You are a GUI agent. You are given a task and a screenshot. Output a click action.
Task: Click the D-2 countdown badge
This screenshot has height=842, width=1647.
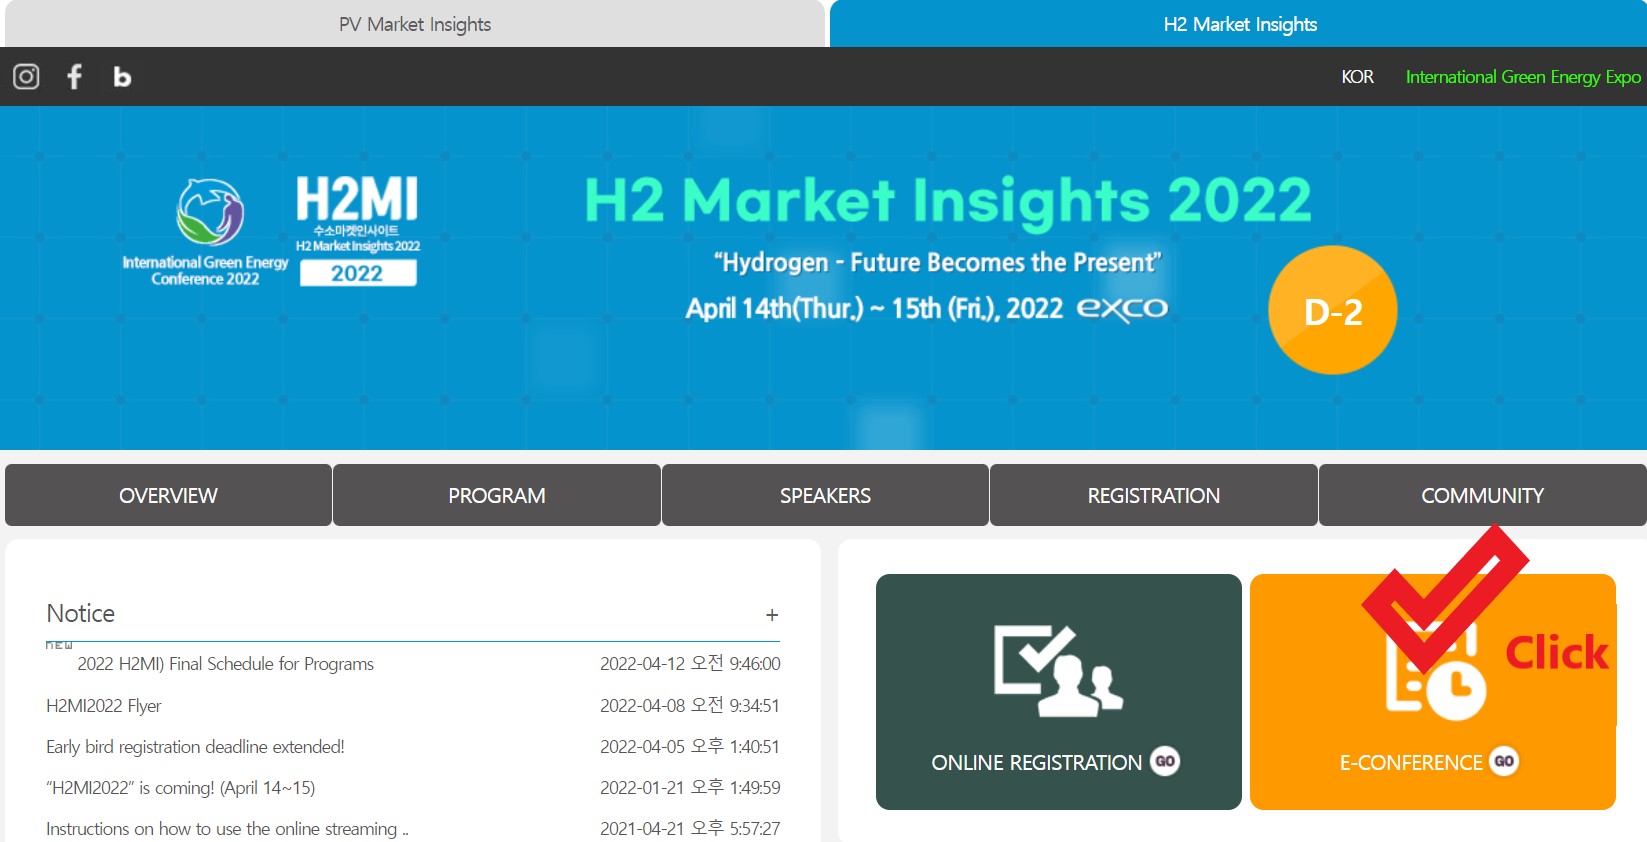[x=1332, y=310]
